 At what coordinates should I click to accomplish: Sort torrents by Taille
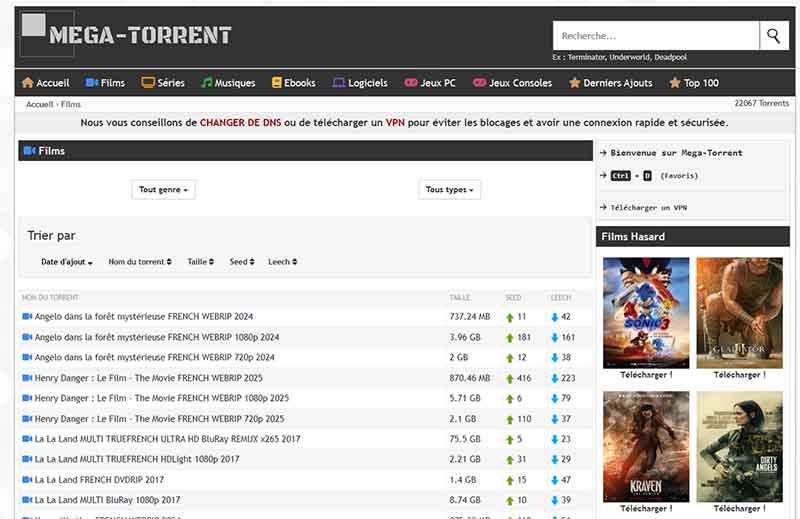[201, 262]
